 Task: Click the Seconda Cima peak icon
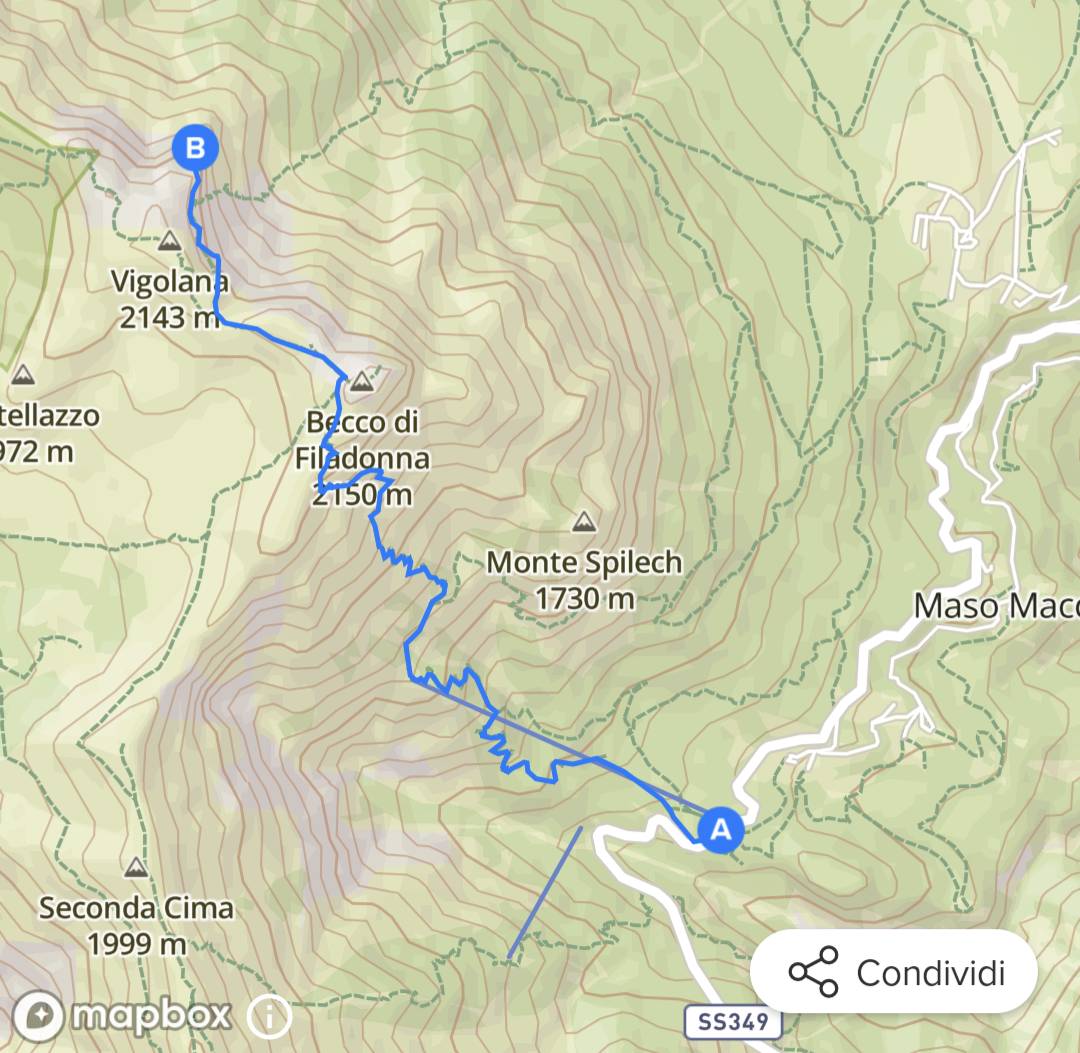coord(136,867)
